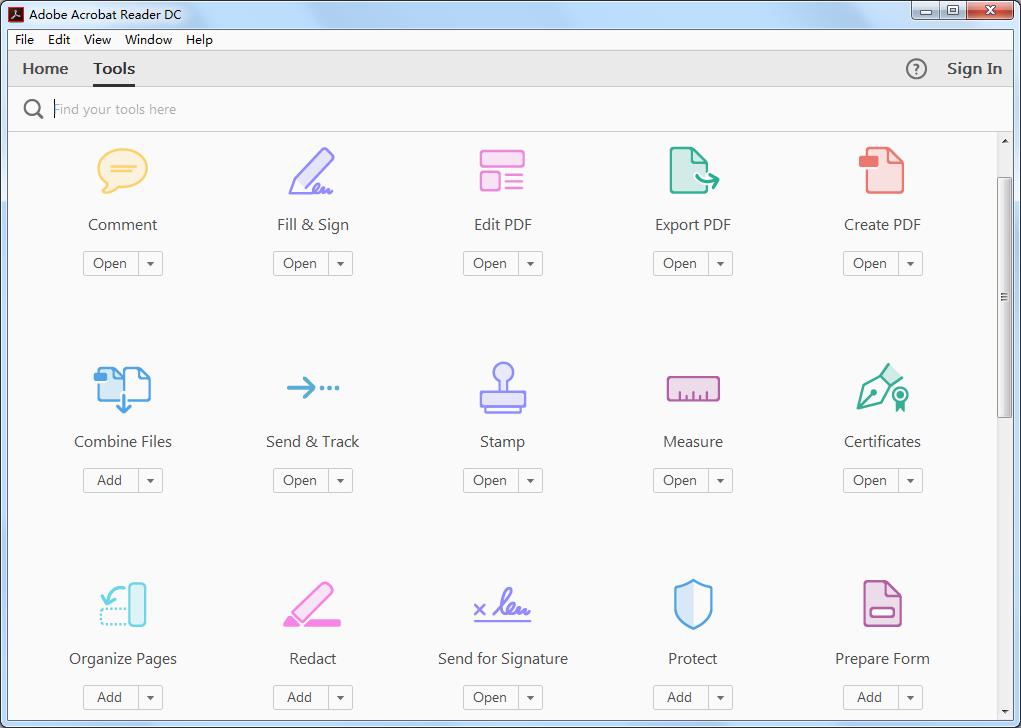This screenshot has width=1021, height=728.
Task: Expand the Edit PDF dropdown arrow
Action: (x=531, y=264)
